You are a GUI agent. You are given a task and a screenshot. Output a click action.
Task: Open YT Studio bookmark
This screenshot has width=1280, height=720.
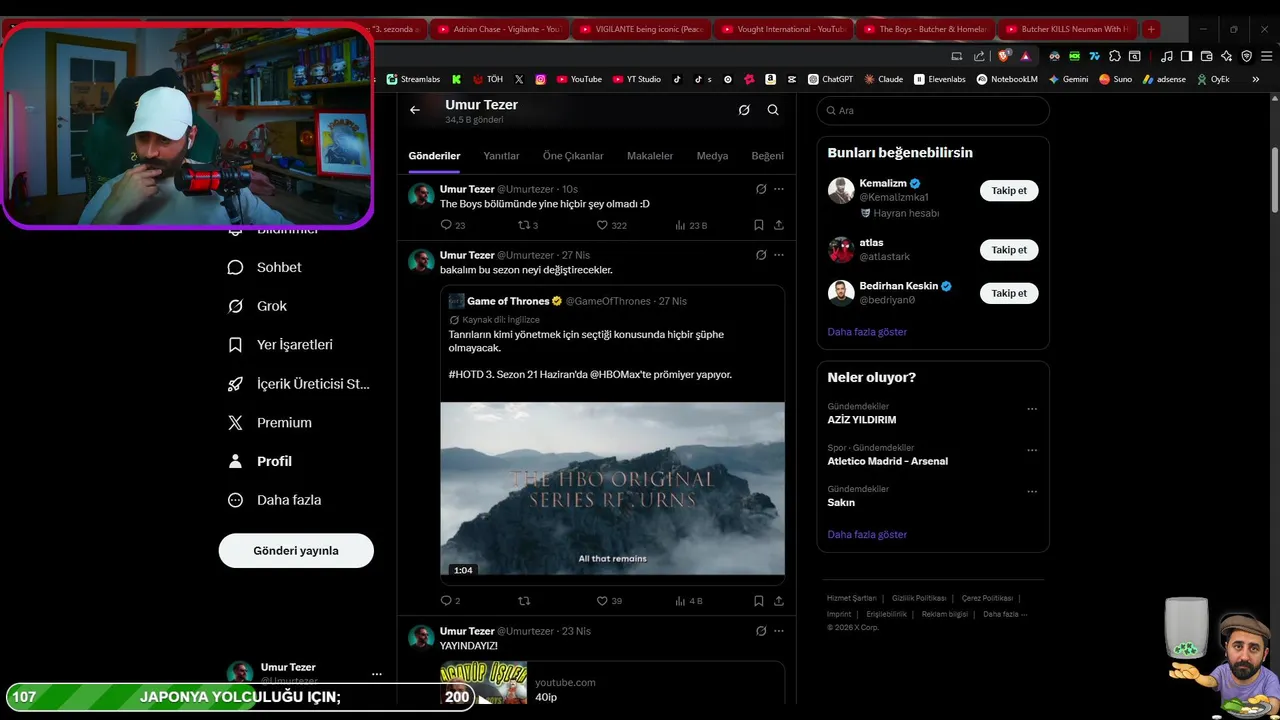[637, 79]
